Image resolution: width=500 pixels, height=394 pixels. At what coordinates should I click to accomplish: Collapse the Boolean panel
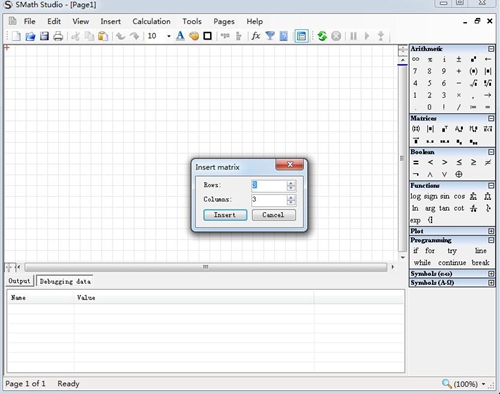(491, 152)
